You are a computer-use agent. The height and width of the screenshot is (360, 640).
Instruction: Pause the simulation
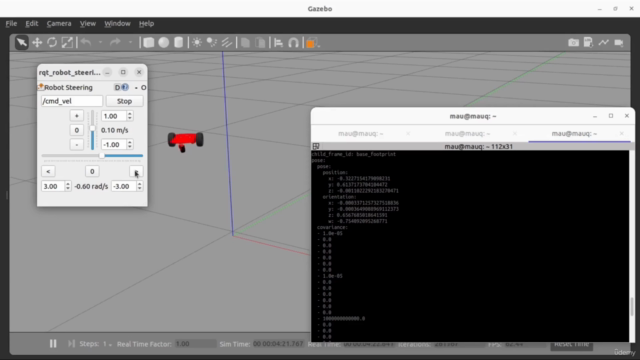click(x=53, y=344)
